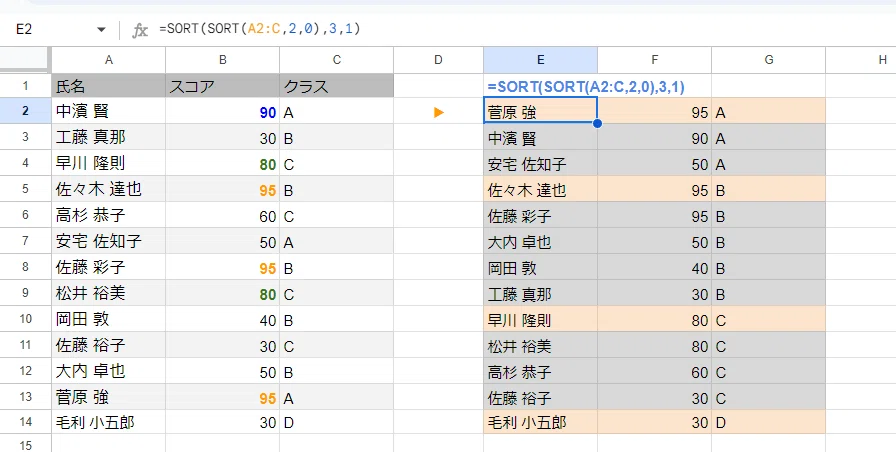The width and height of the screenshot is (896, 452).
Task: Click cell E3 中濱 賢
Action: (x=541, y=138)
